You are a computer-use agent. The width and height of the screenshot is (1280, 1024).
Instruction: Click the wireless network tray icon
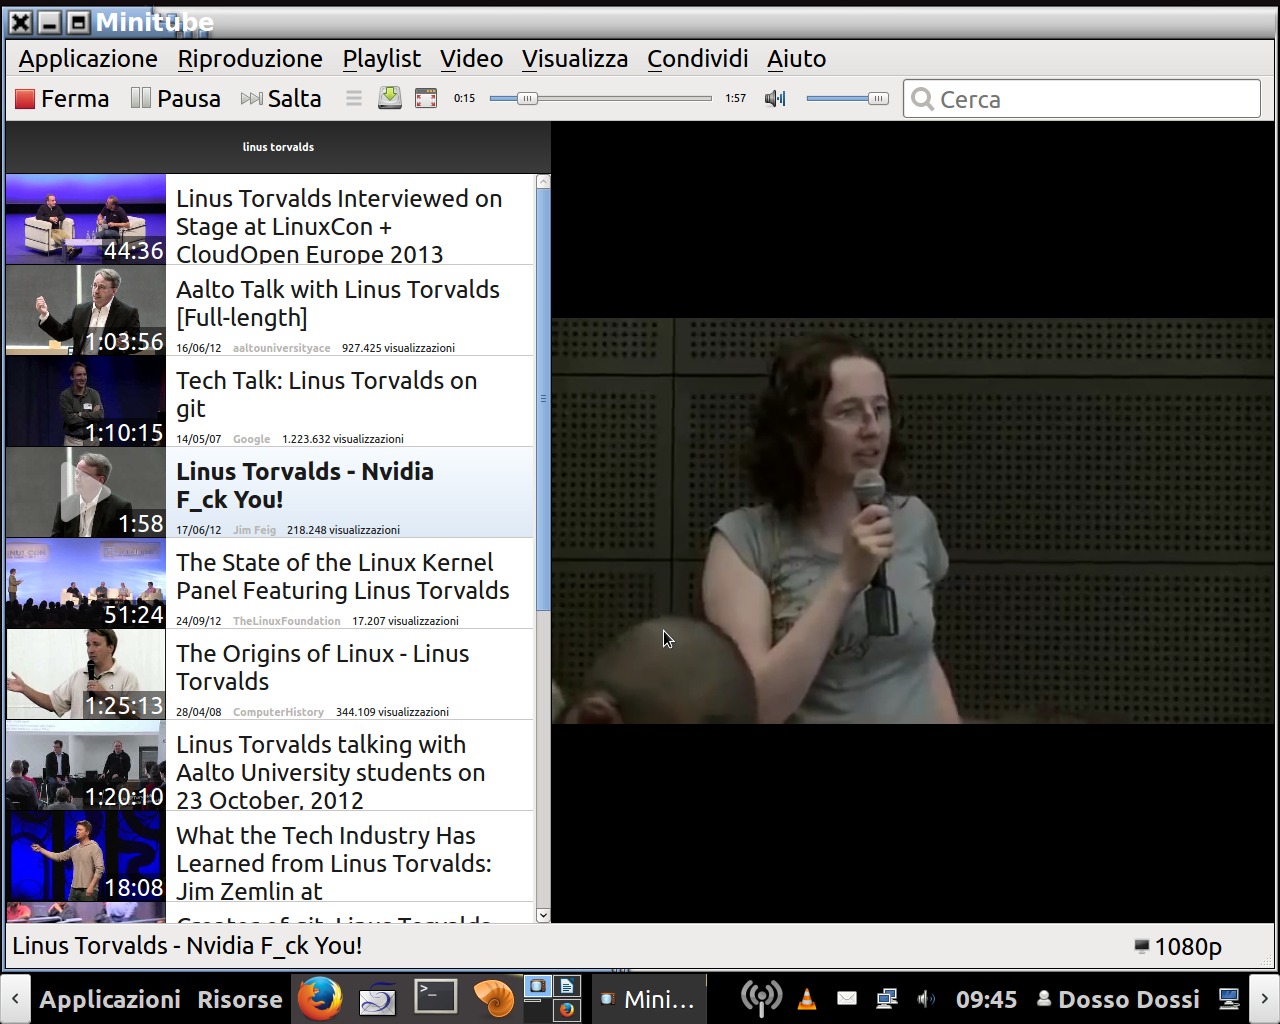(761, 998)
